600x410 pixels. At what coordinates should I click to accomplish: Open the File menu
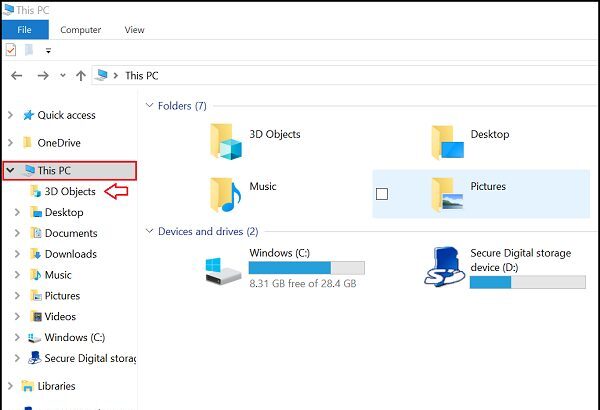click(x=24, y=30)
